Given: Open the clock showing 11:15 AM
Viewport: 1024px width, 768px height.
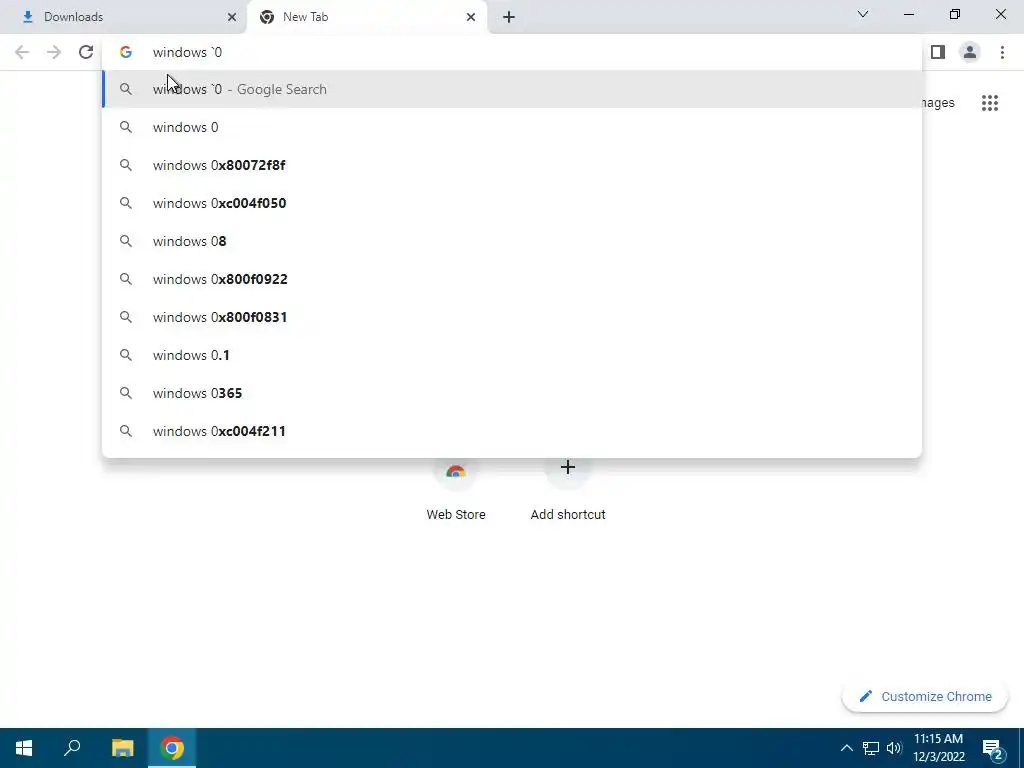Looking at the screenshot, I should [938, 748].
